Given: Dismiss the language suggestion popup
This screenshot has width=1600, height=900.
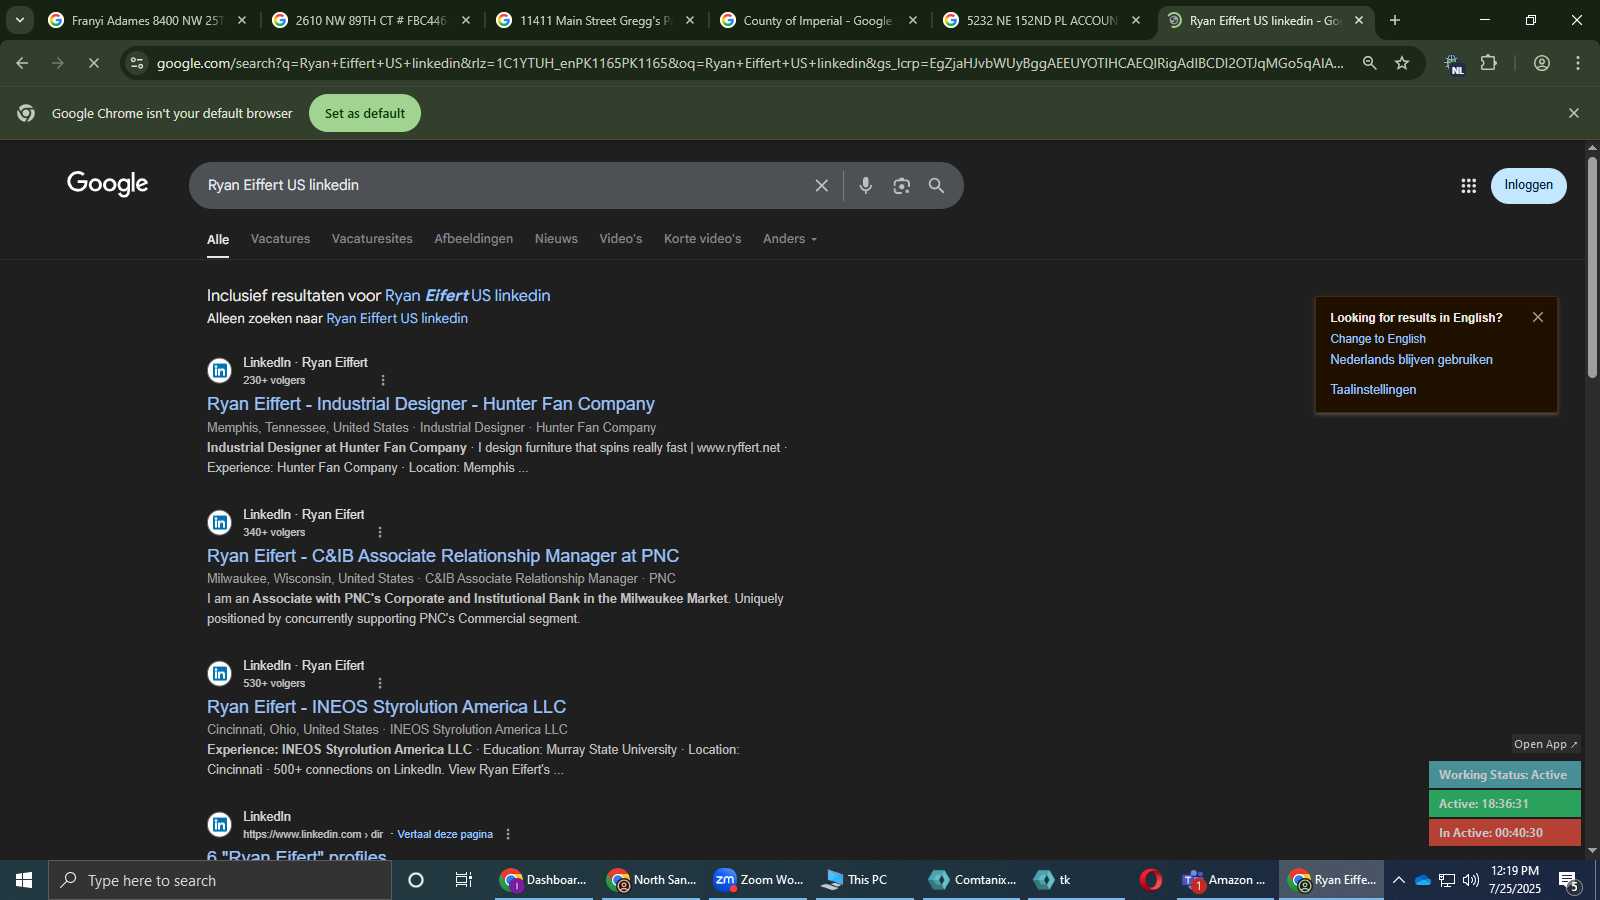Looking at the screenshot, I should (1538, 317).
